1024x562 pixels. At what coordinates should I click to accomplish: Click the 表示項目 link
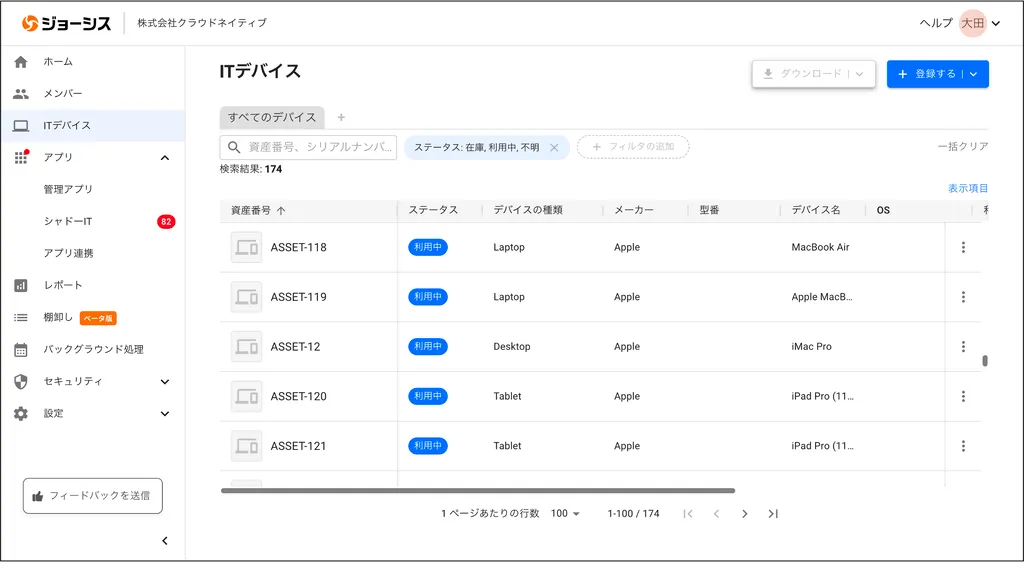pyautogui.click(x=967, y=188)
